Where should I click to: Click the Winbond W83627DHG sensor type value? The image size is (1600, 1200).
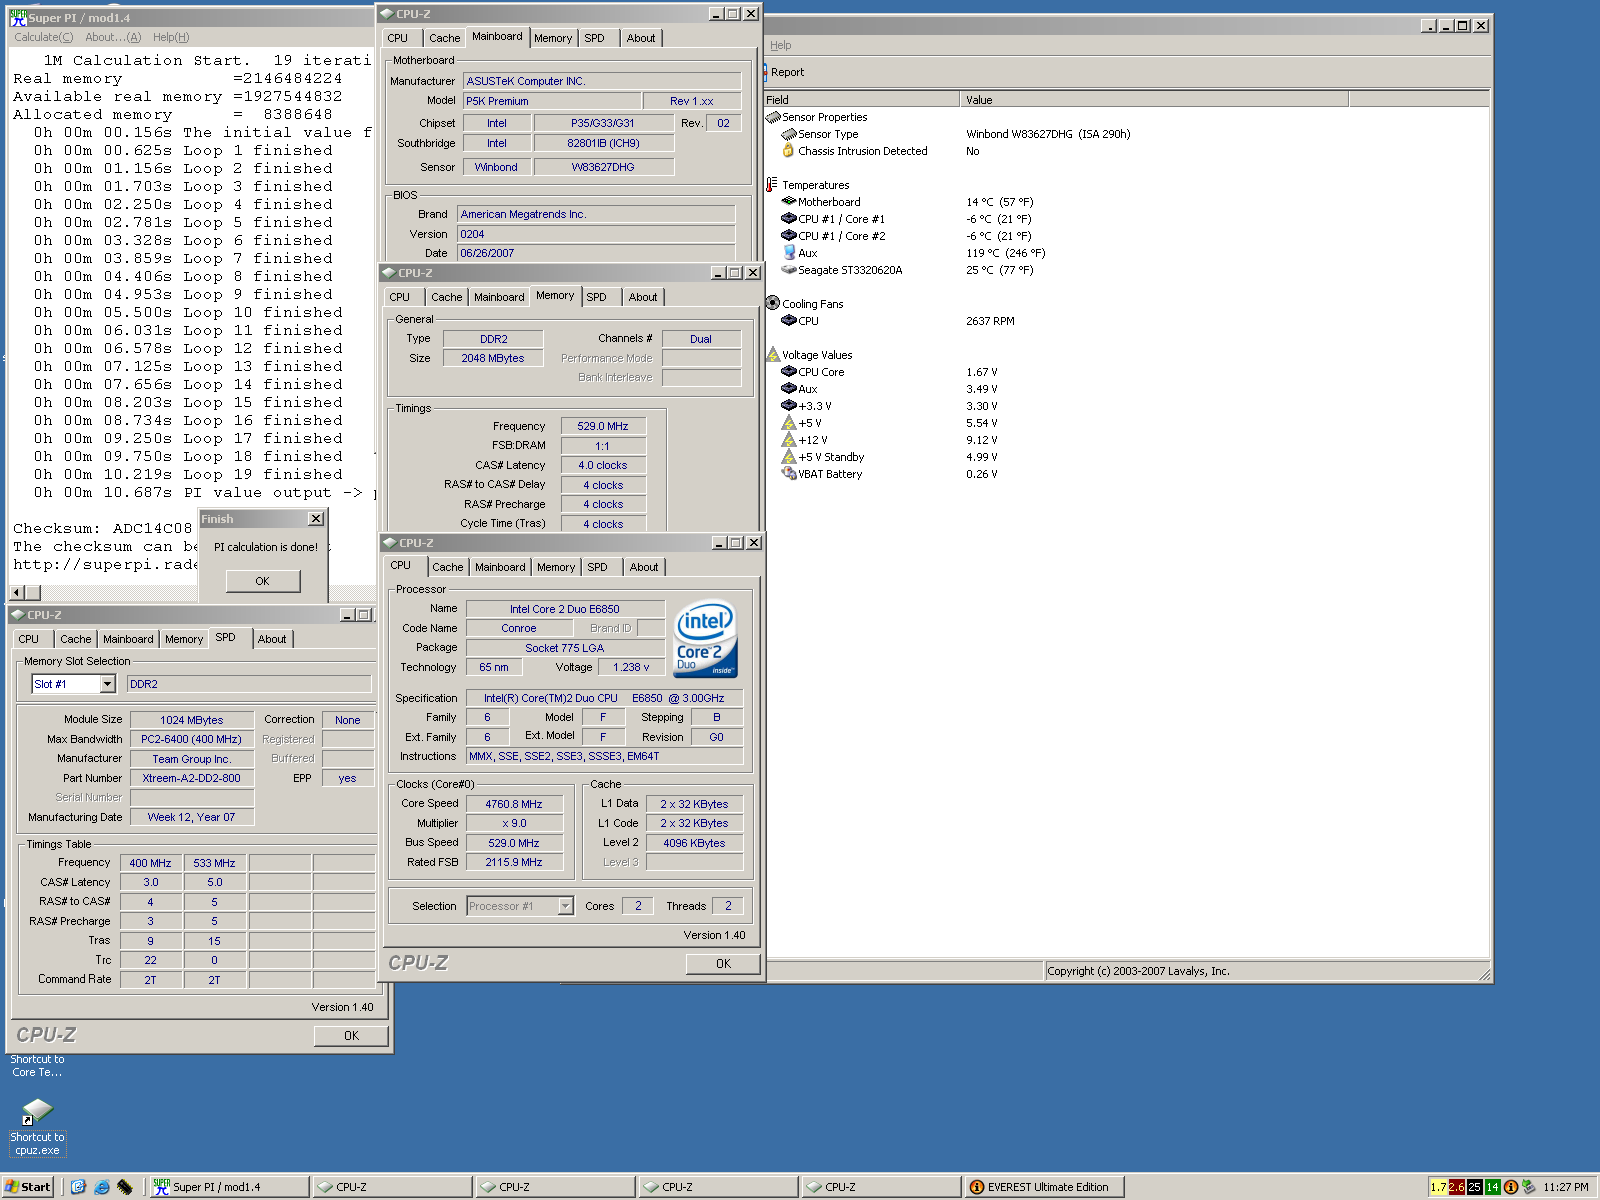coord(1048,134)
